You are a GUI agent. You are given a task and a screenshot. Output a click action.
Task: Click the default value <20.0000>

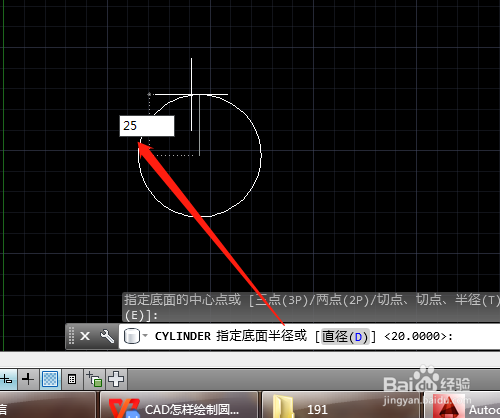[x=416, y=336]
